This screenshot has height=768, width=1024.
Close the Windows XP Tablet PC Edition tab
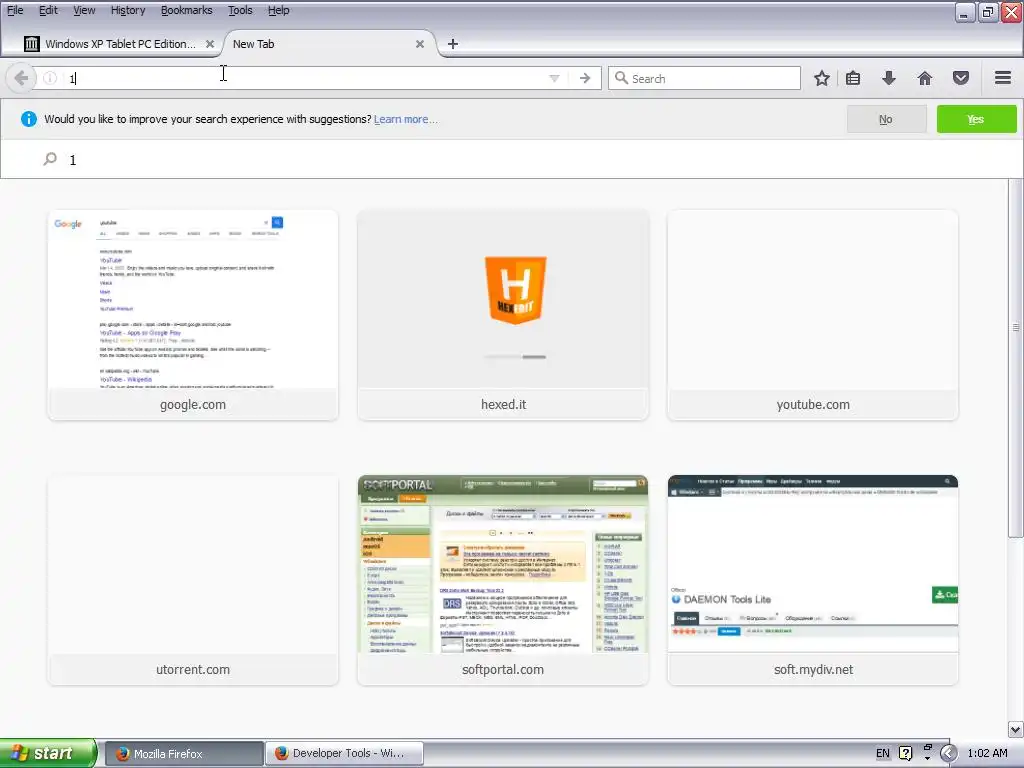coord(210,44)
